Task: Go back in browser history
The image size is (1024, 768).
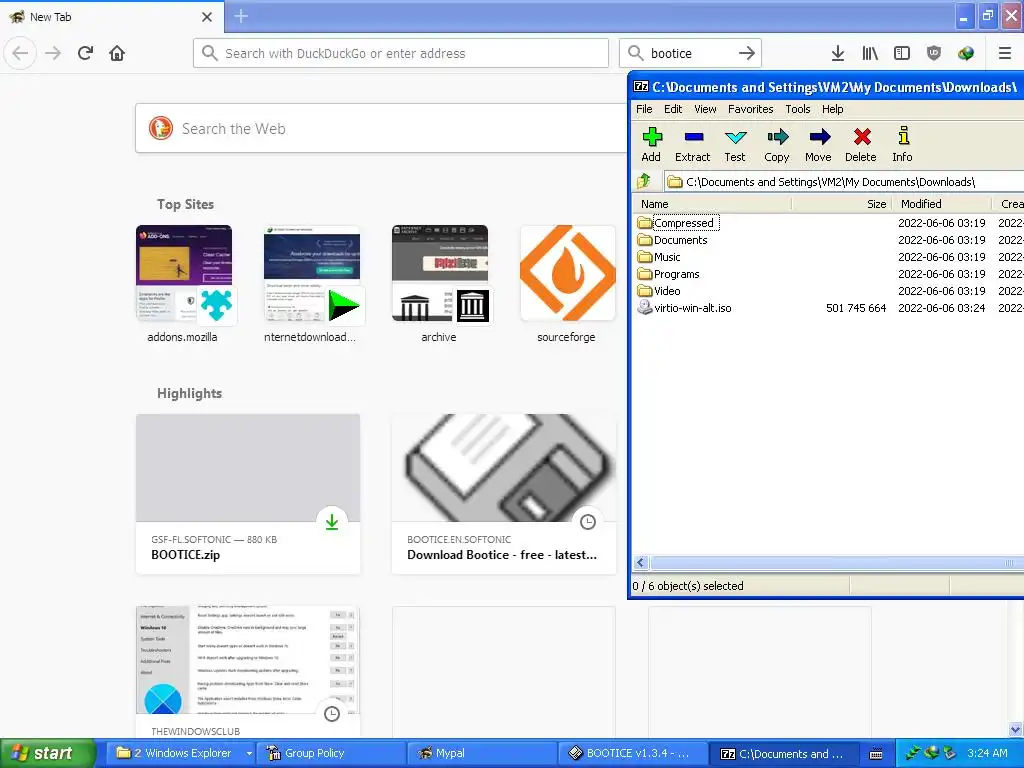Action: (20, 53)
